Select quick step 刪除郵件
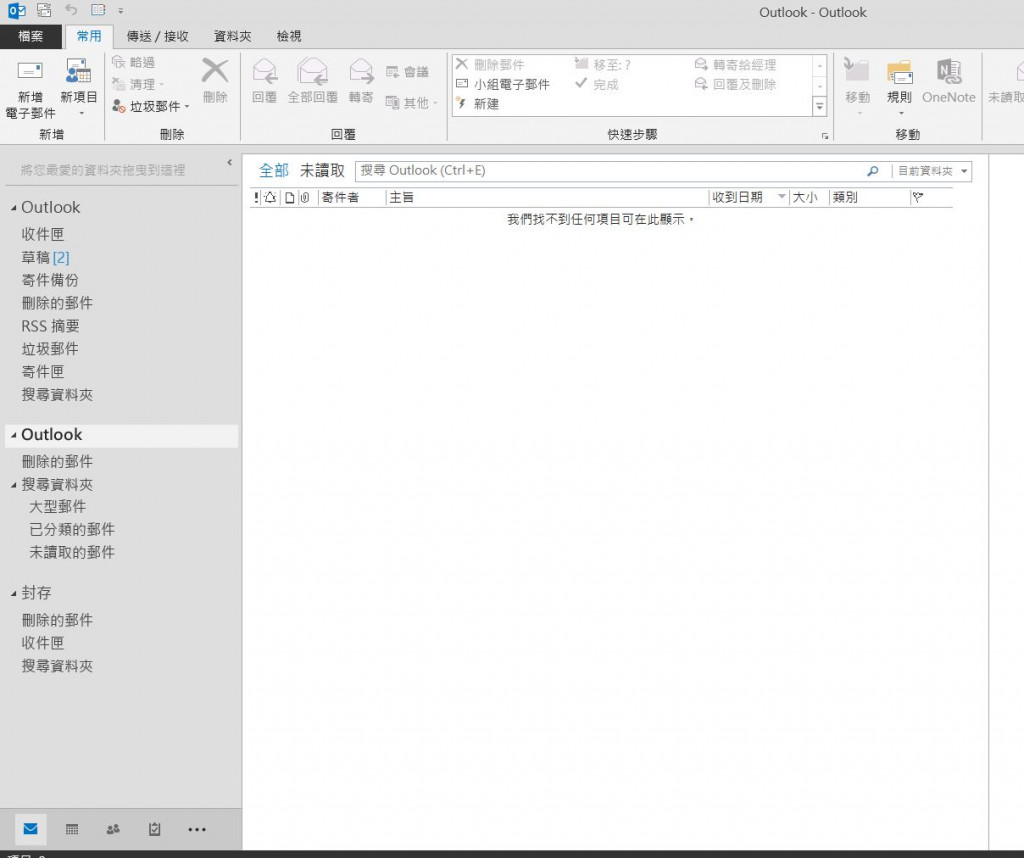Viewport: 1024px width, 858px height. 490,65
